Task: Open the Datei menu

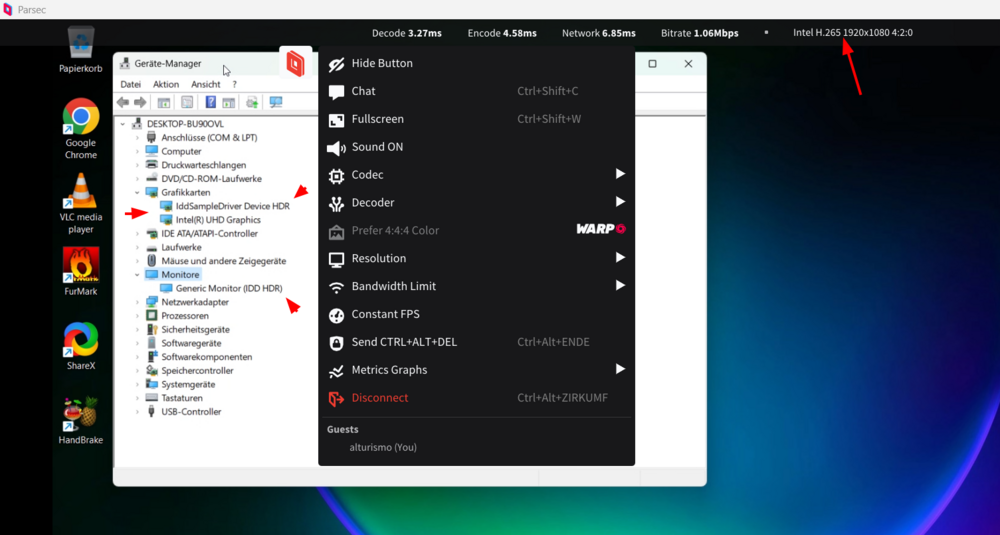Action: [x=131, y=84]
